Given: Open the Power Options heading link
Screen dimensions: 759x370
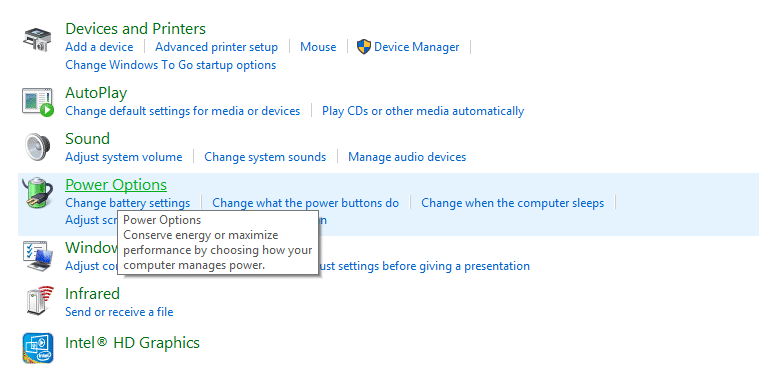Looking at the screenshot, I should pos(116,185).
